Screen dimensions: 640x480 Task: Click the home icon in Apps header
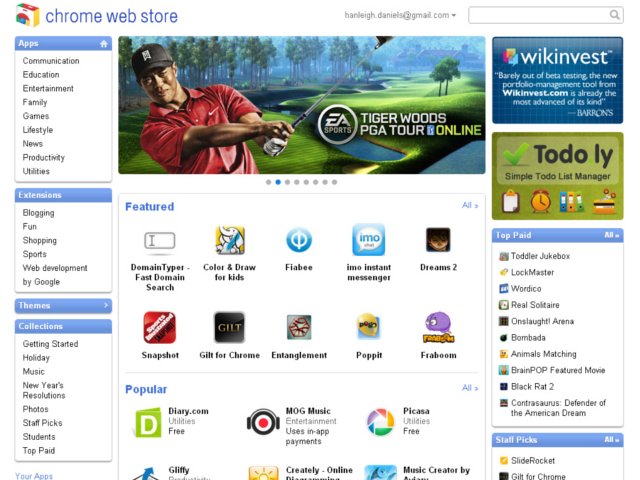point(104,44)
